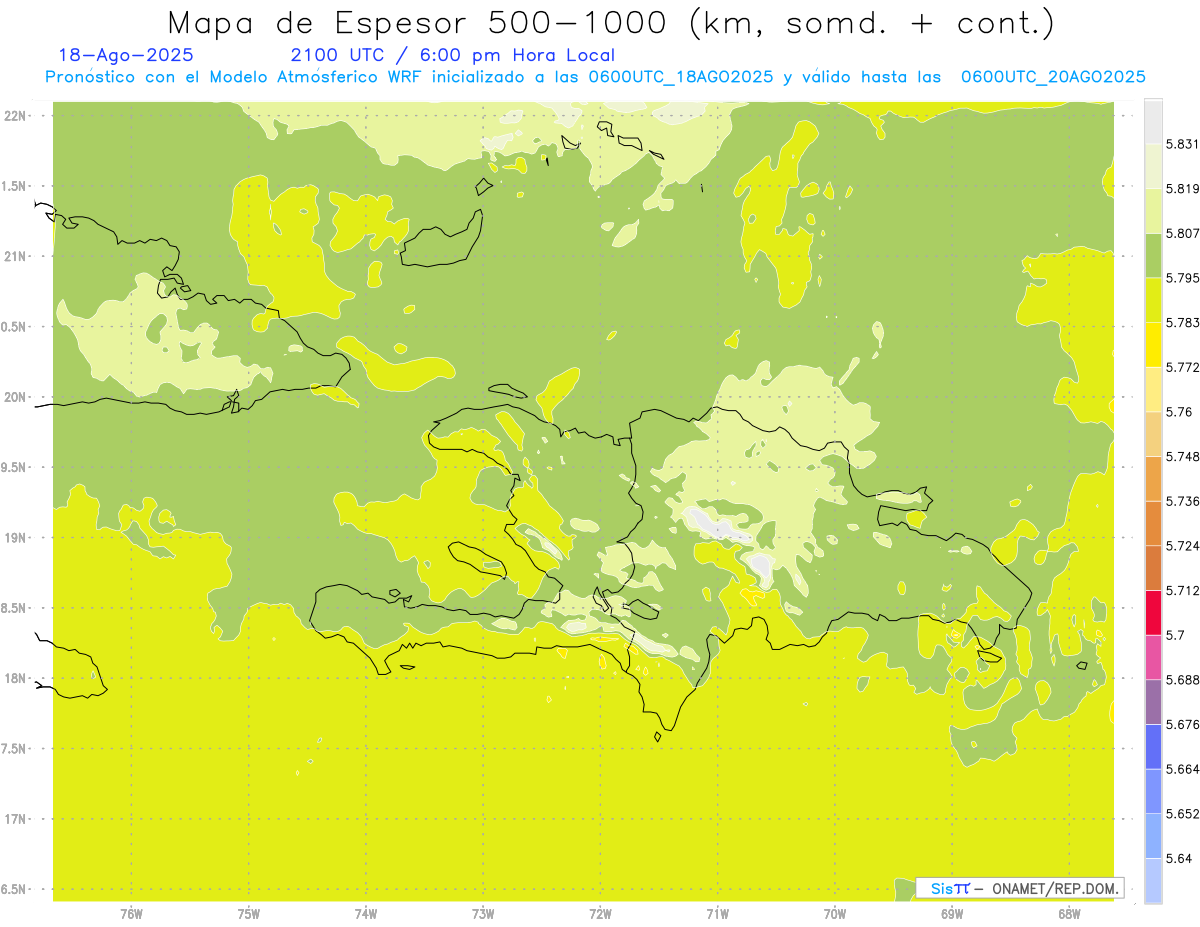Click the legend value '5.7'
The height and width of the screenshot is (927, 1200).
tap(1175, 635)
